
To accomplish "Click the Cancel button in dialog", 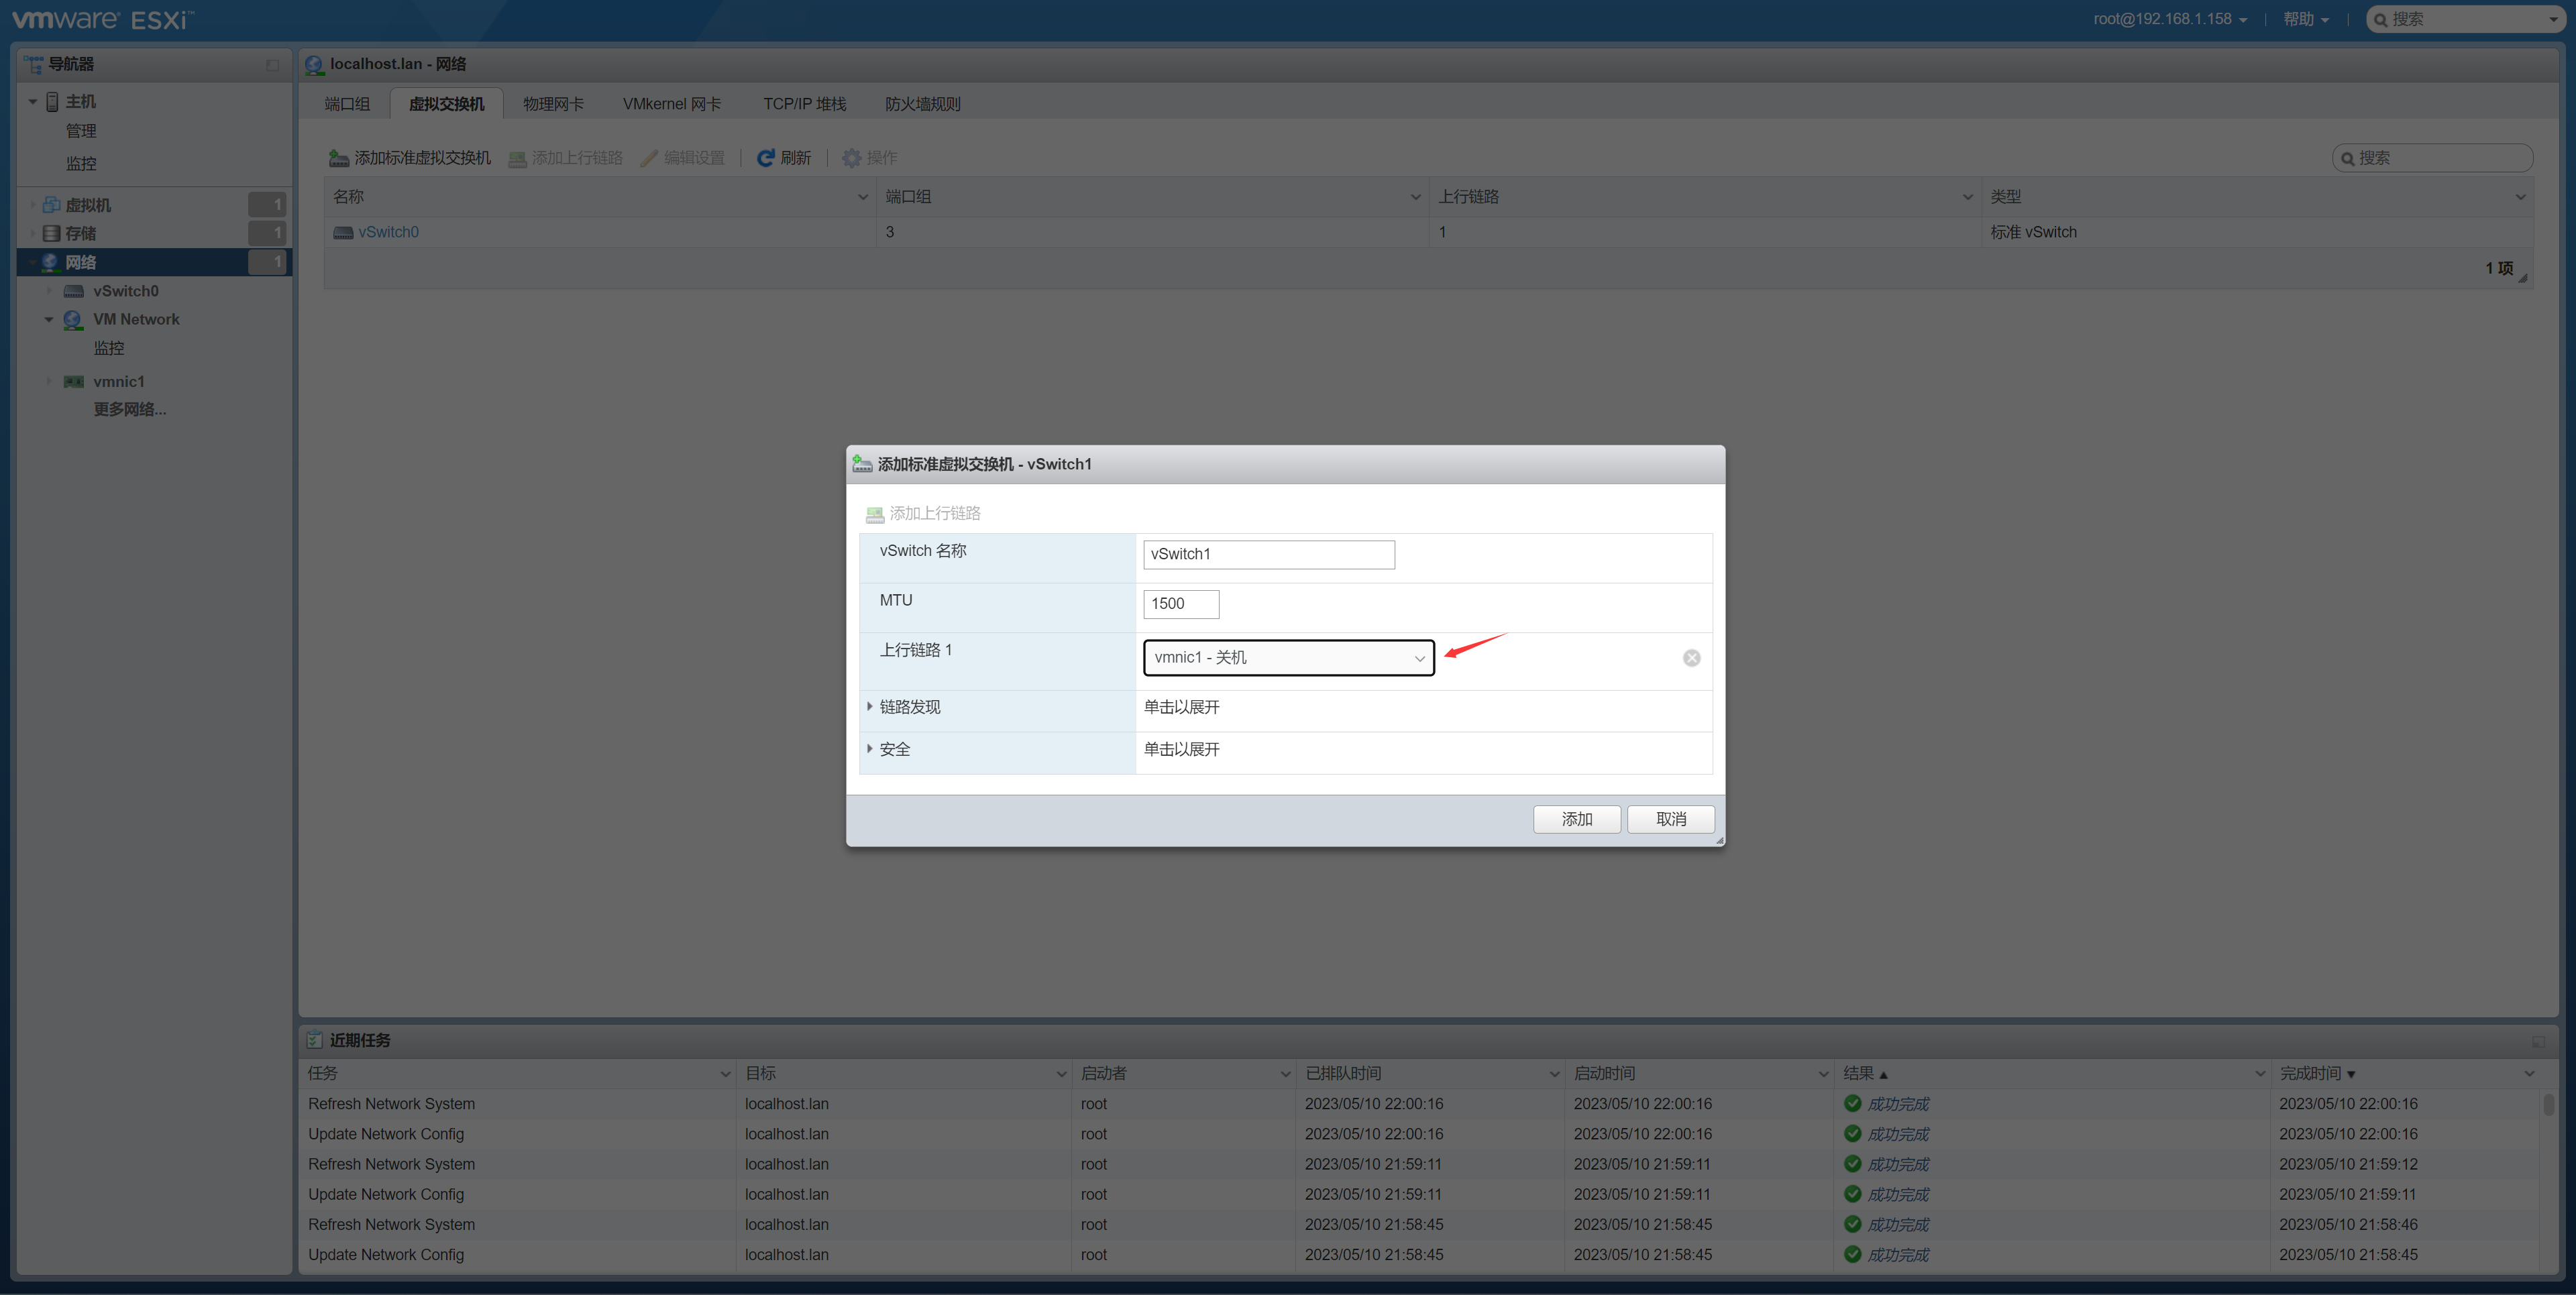I will point(1670,819).
